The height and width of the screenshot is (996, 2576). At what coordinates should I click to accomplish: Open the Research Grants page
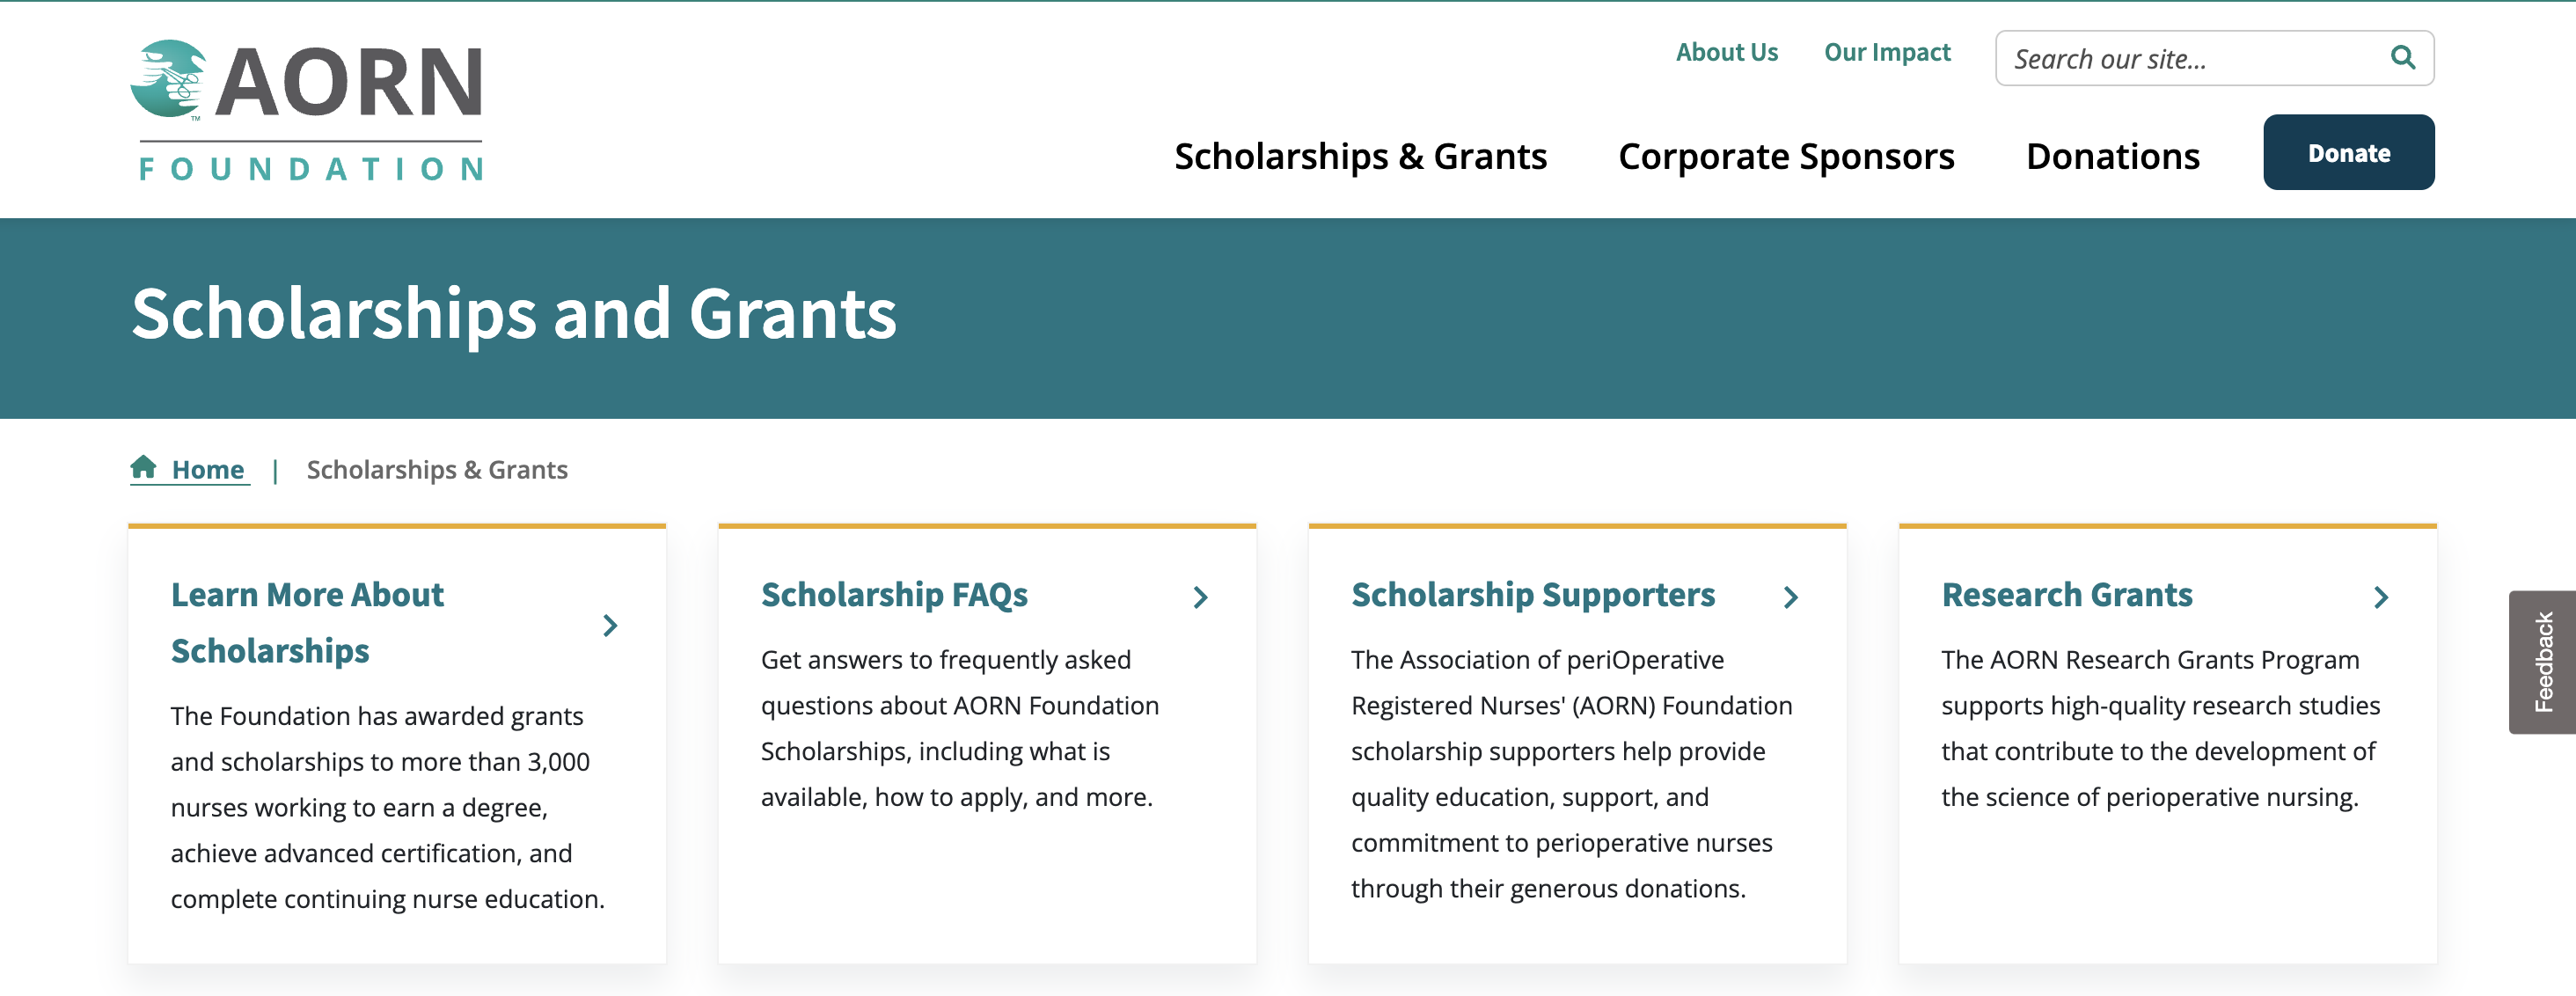pos(2065,595)
